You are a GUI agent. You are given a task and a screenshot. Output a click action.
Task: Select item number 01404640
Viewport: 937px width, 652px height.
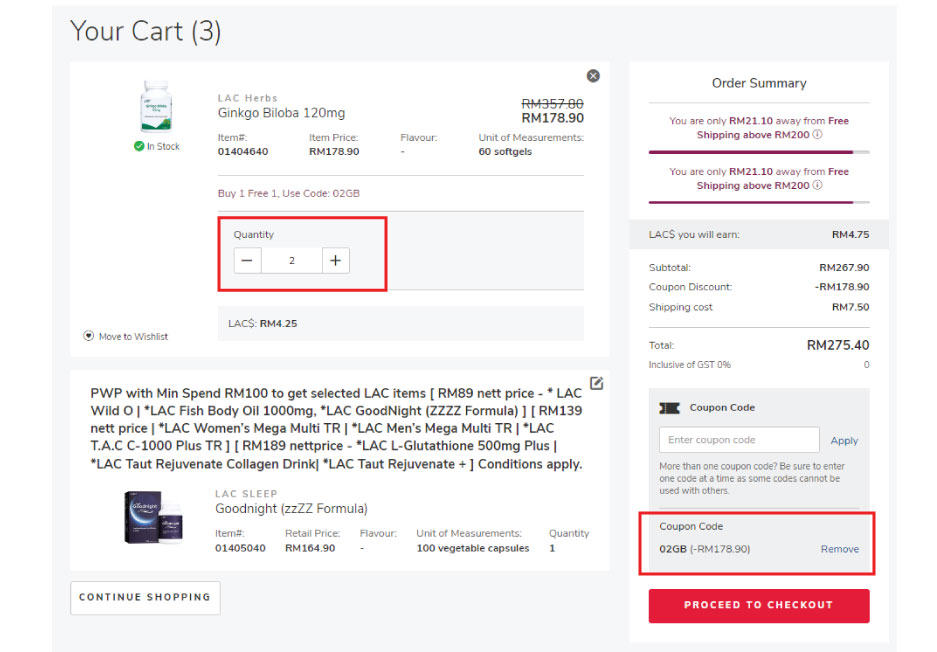pyautogui.click(x=243, y=152)
